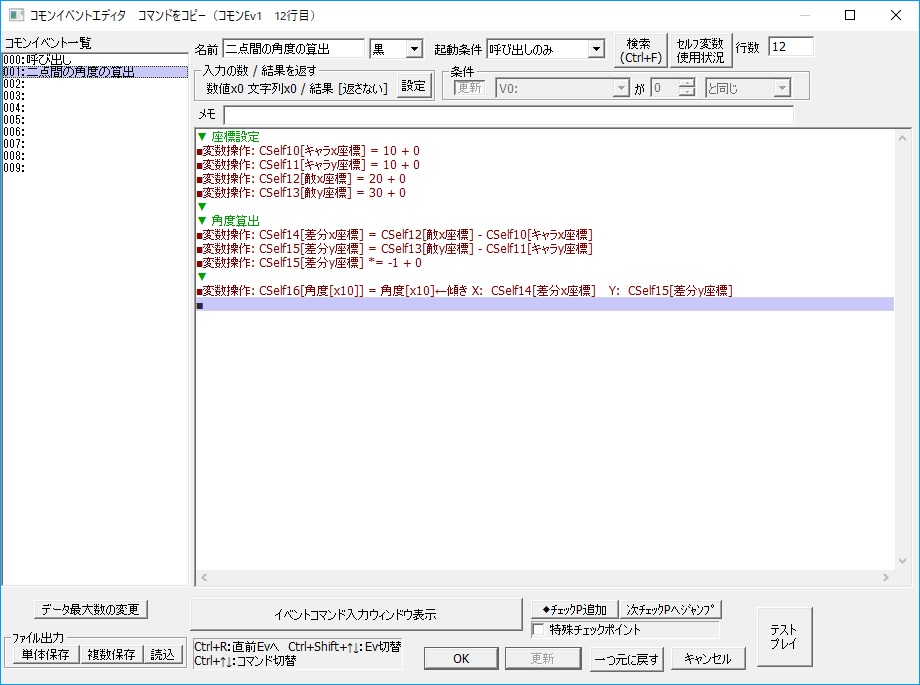Click the テストプレイ button
920x685 pixels.
pos(784,637)
